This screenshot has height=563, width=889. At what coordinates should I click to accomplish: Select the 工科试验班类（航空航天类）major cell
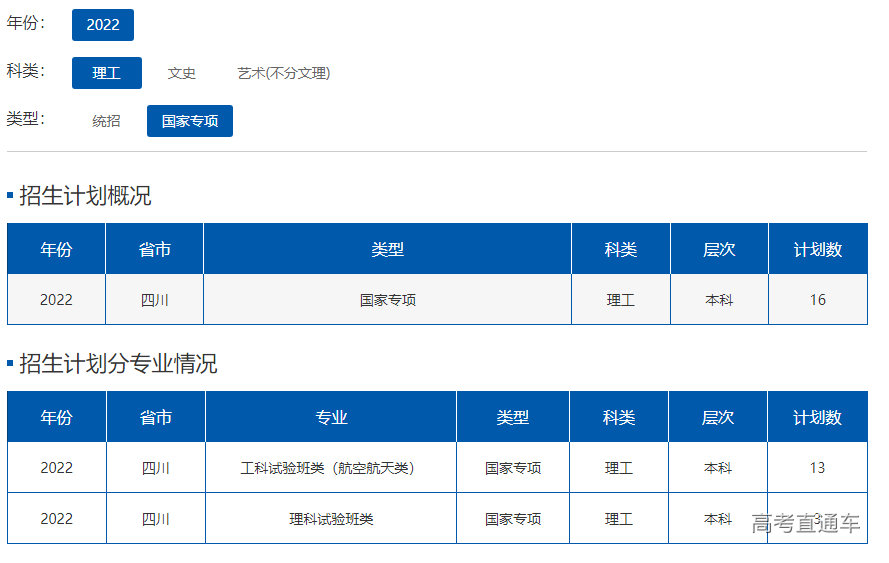click(331, 468)
